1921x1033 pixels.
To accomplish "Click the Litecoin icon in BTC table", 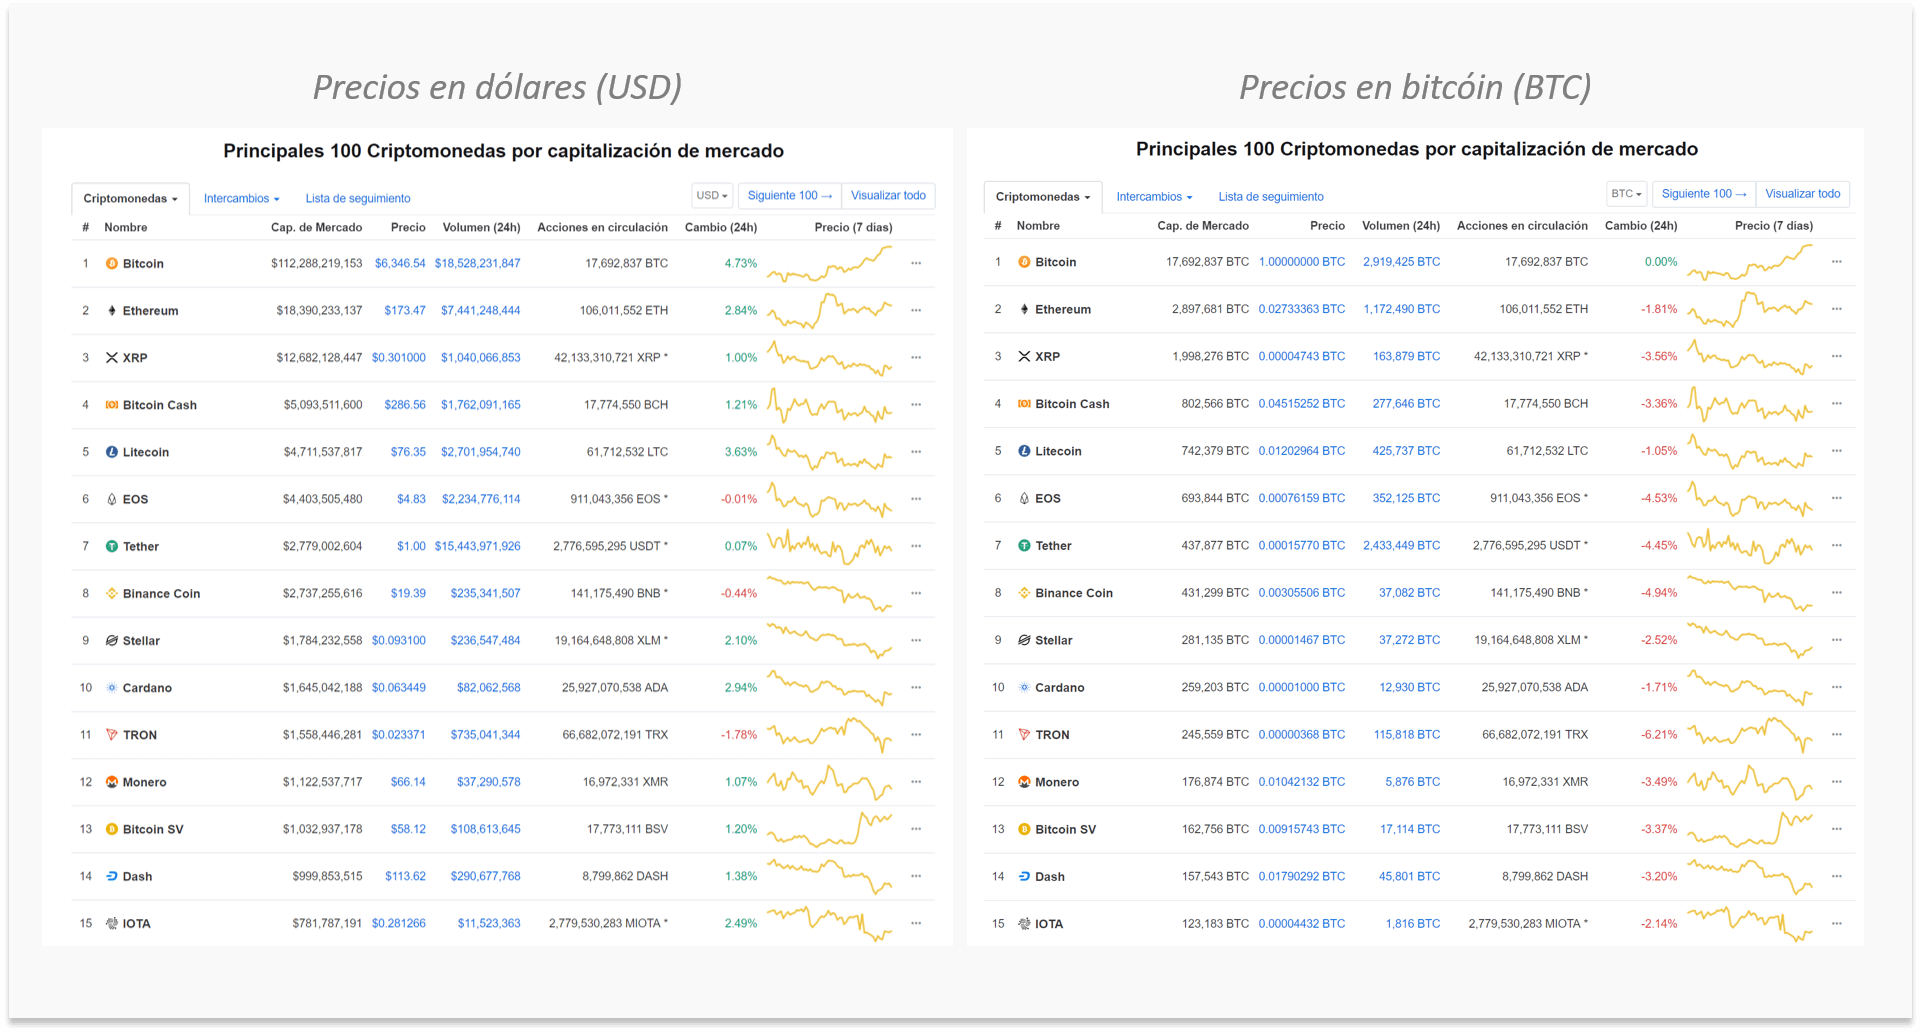I will (x=1024, y=451).
